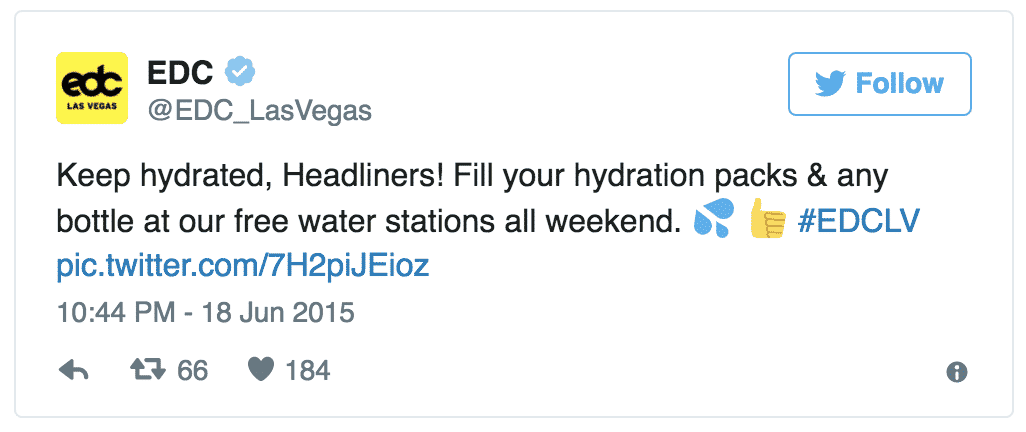Click the retweet count 66
Image resolution: width=1026 pixels, height=432 pixels.
click(x=192, y=371)
